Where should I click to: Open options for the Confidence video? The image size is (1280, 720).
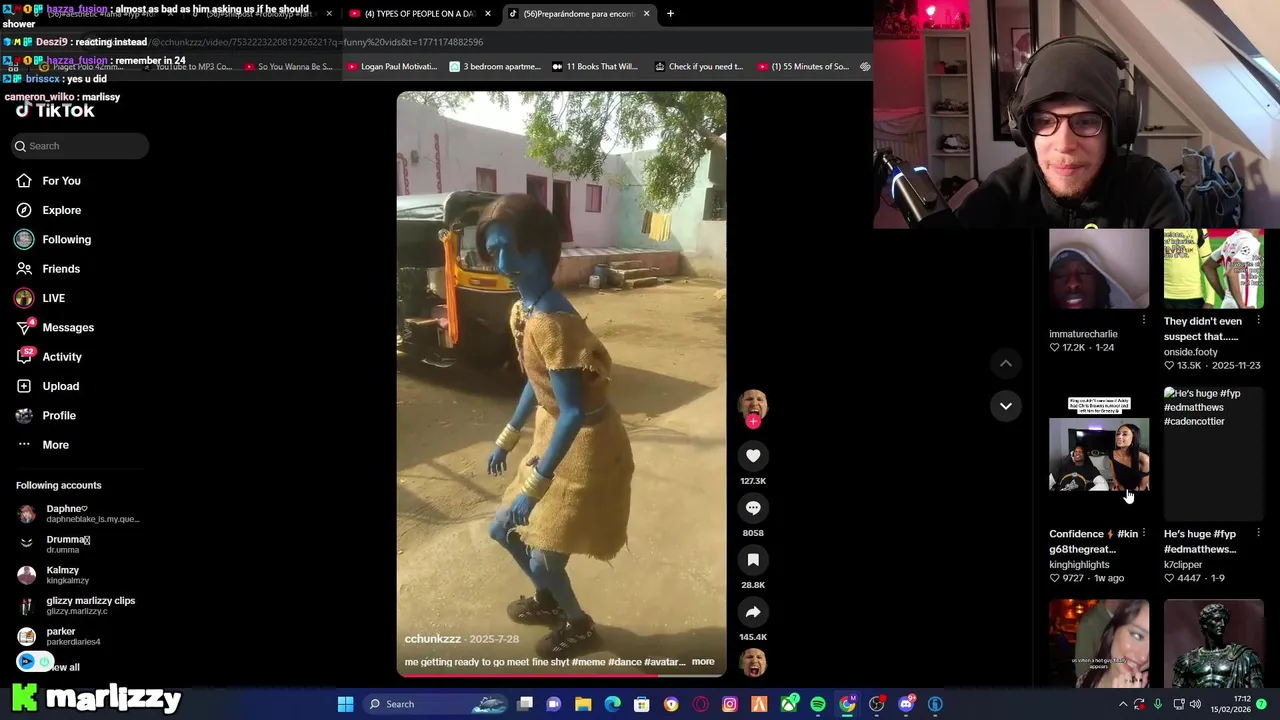[x=1144, y=533]
